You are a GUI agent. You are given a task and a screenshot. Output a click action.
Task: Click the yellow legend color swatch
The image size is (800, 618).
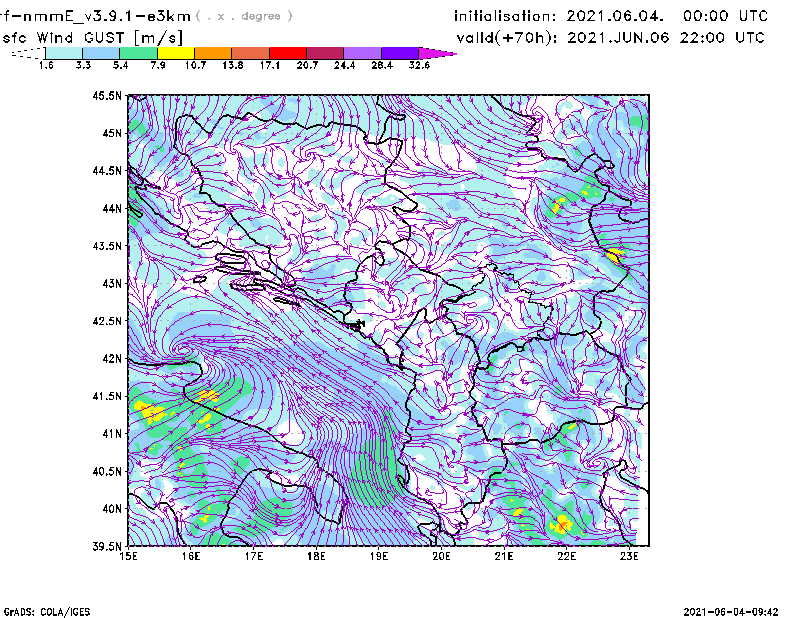175,52
